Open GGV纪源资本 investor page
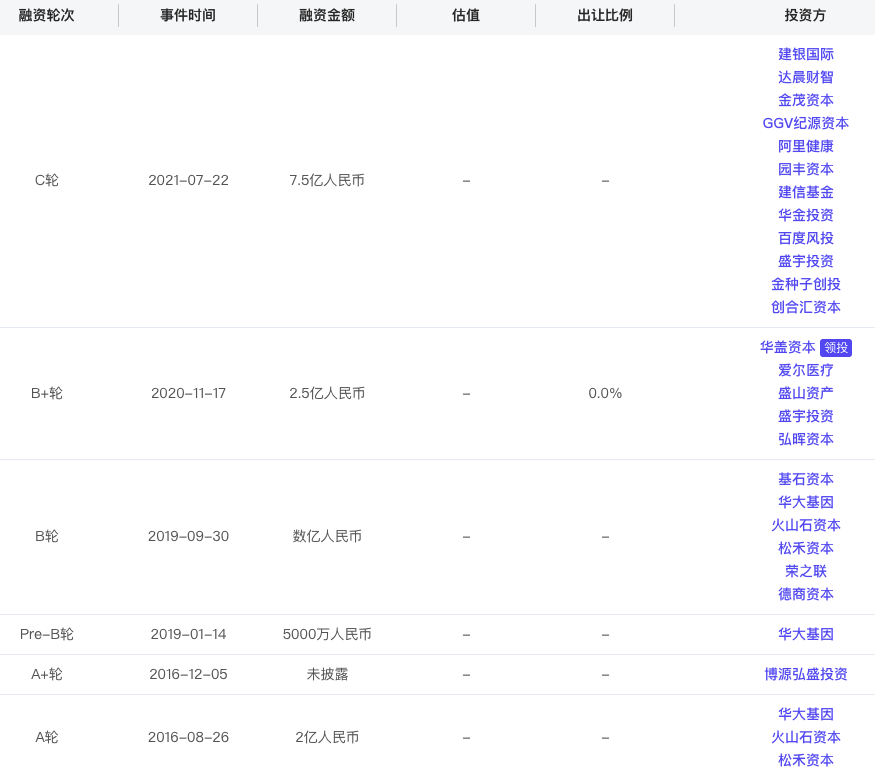 point(805,123)
